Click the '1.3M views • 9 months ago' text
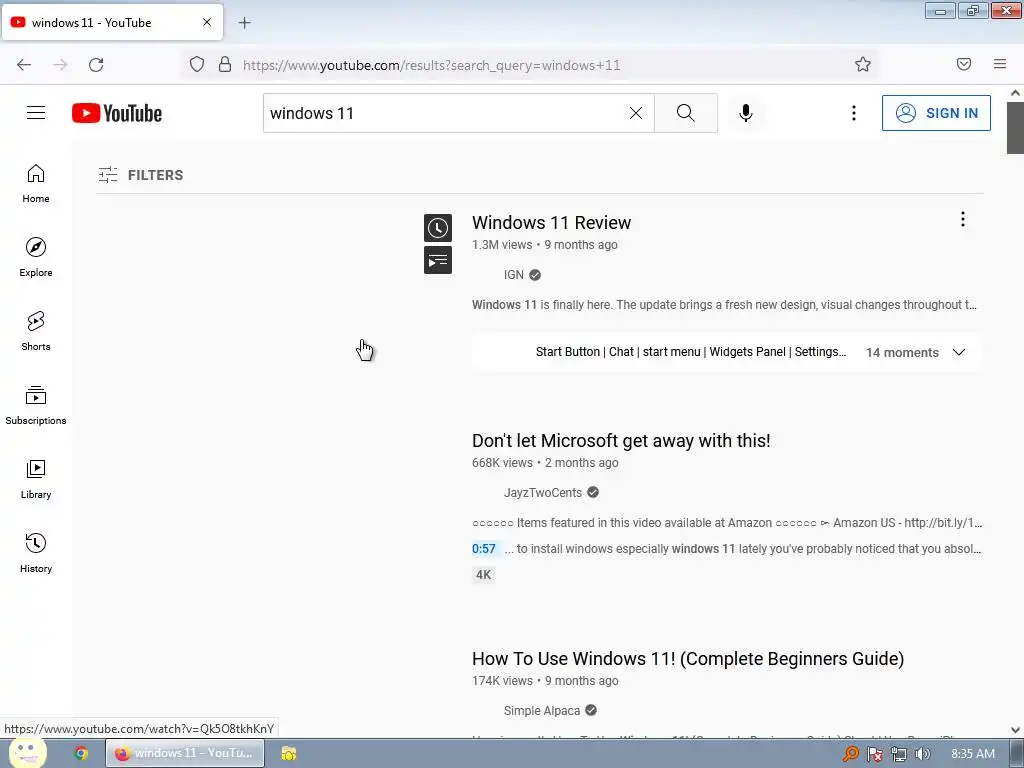The height and width of the screenshot is (768, 1024). pos(545,245)
